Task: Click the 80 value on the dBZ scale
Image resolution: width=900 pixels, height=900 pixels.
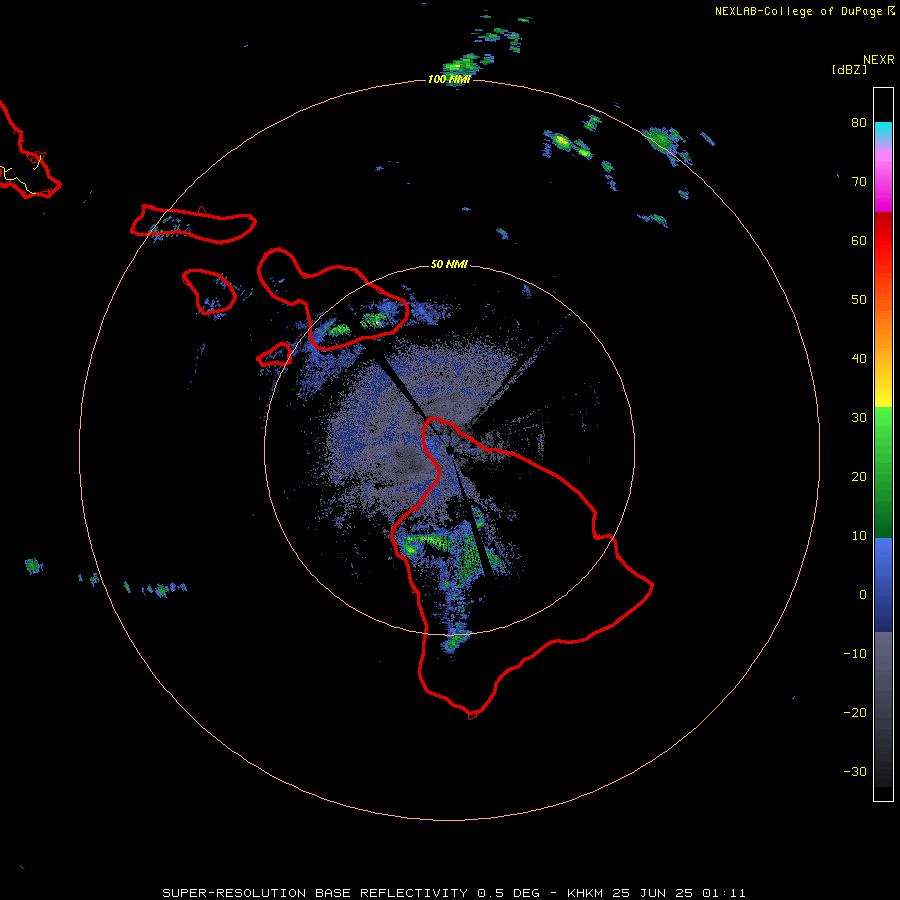Action: [x=859, y=122]
